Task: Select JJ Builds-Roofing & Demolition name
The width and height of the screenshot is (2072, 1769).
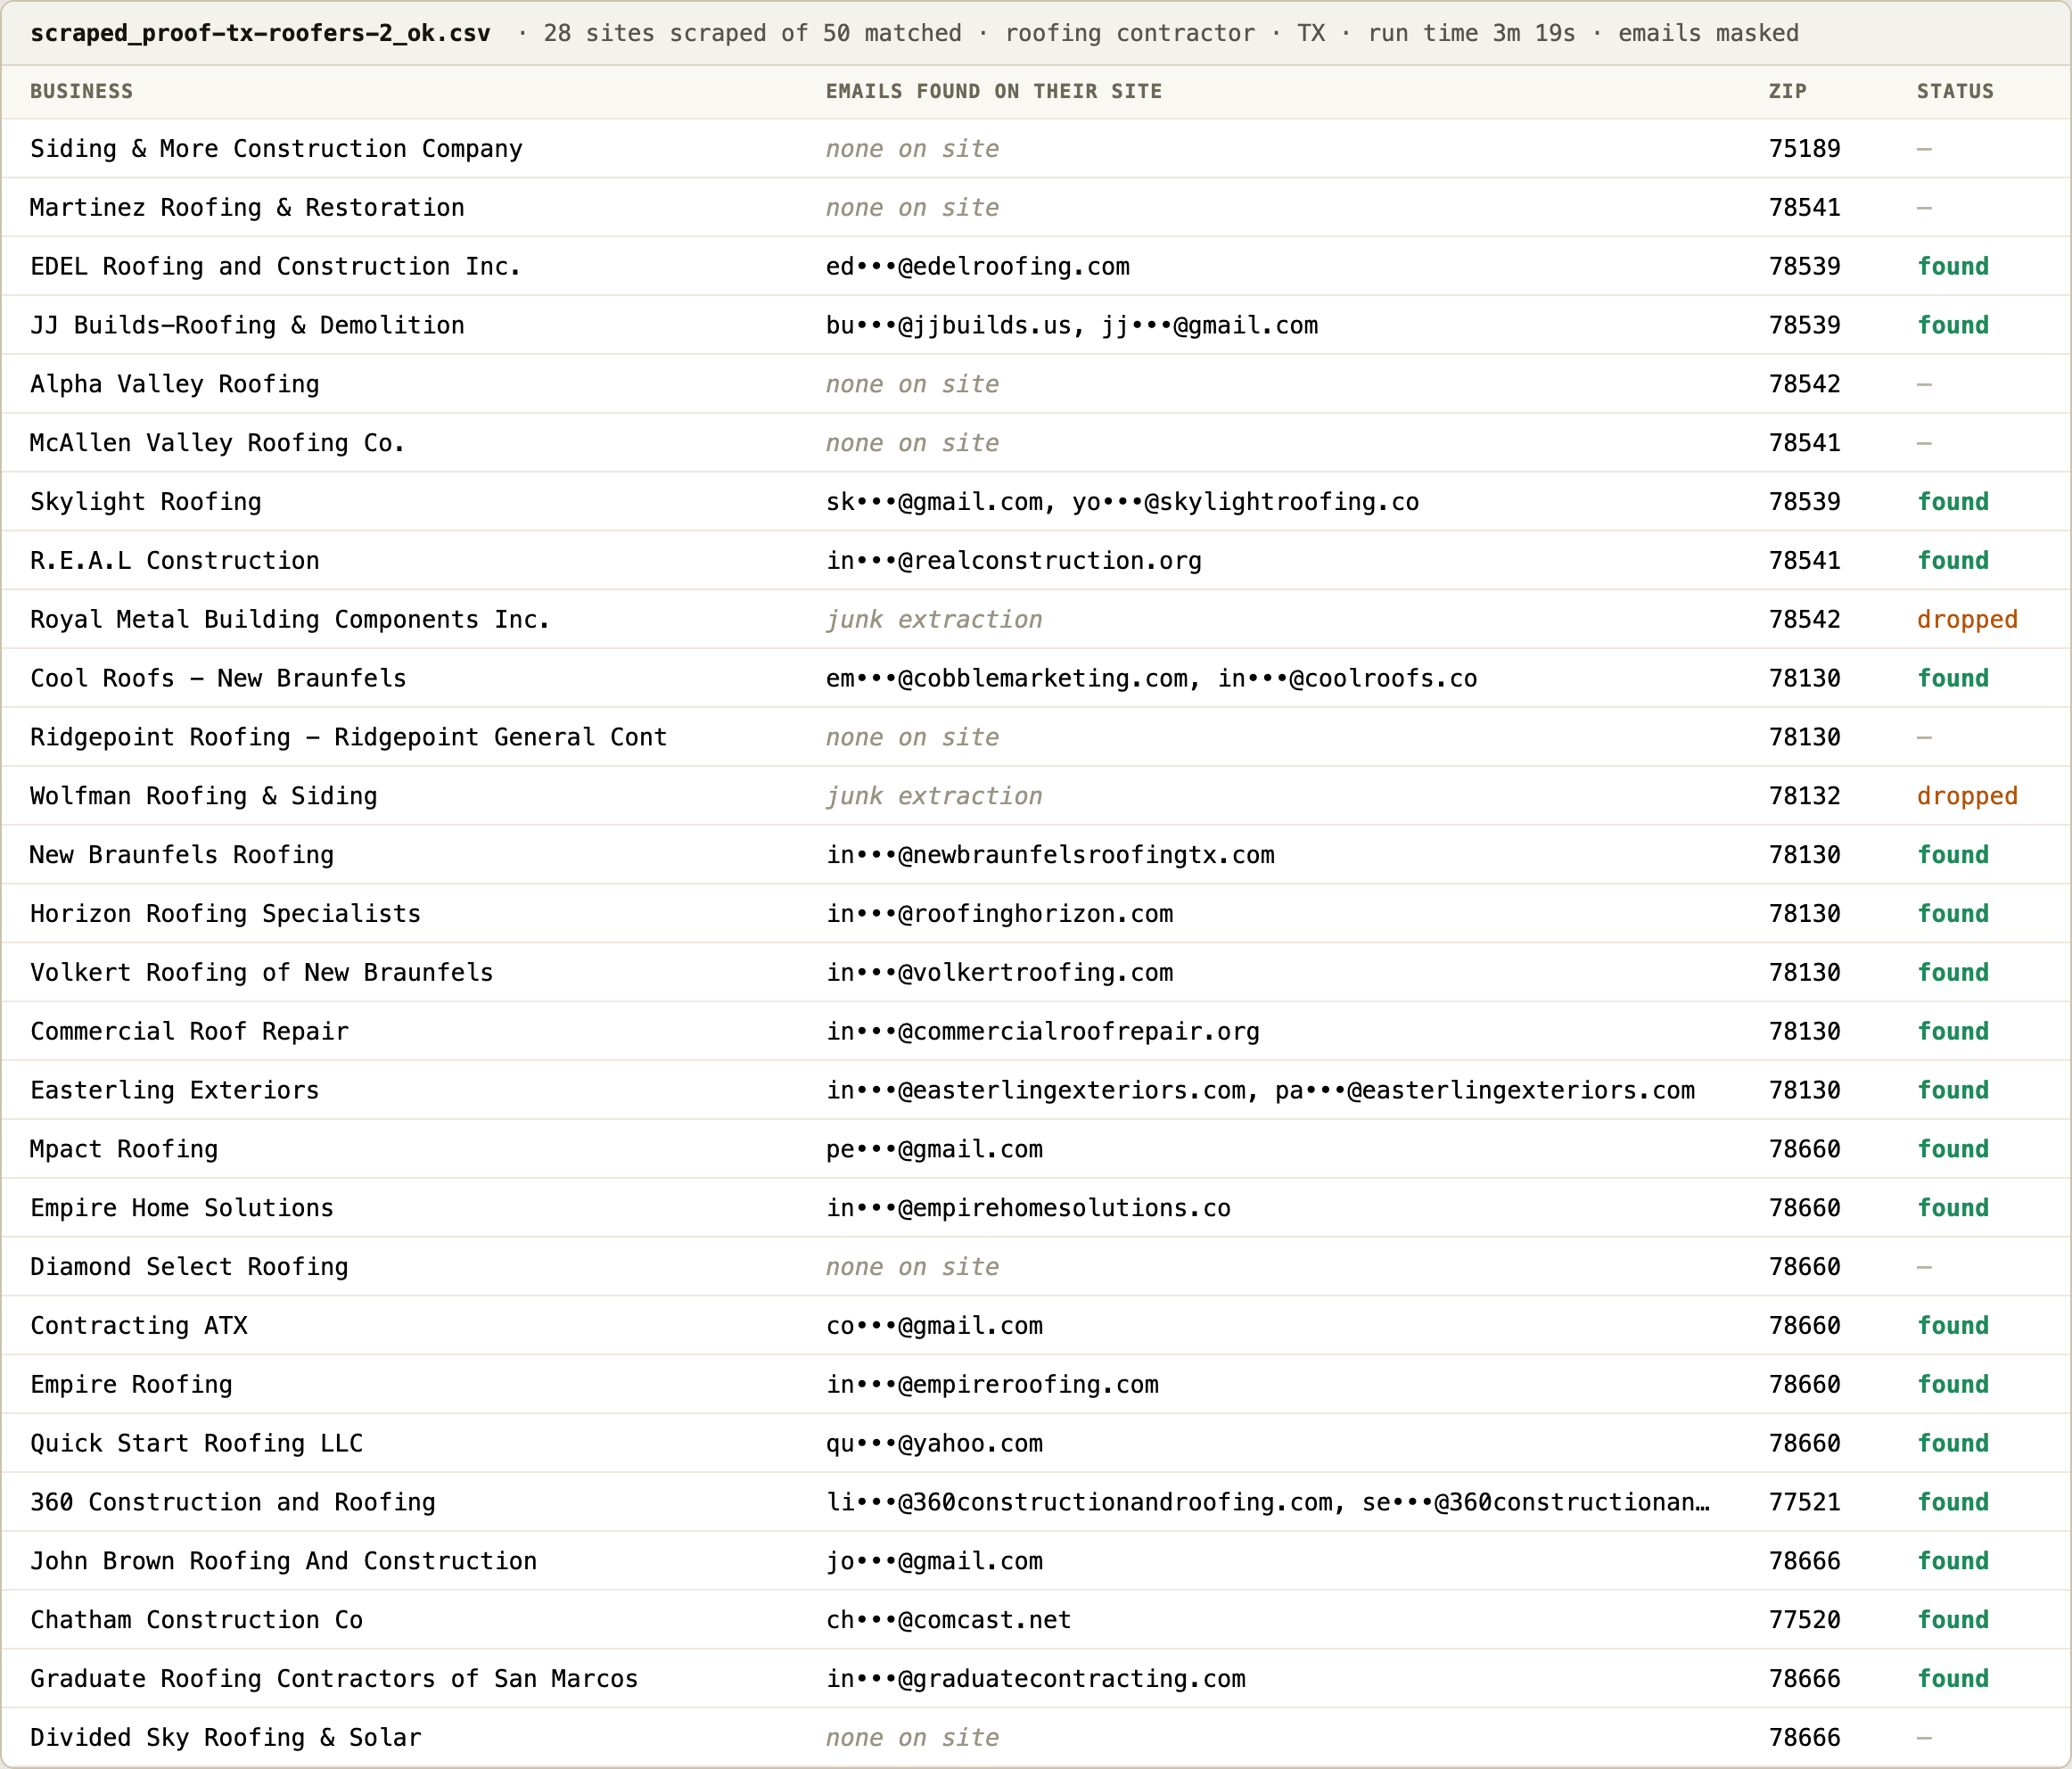Action: [247, 326]
